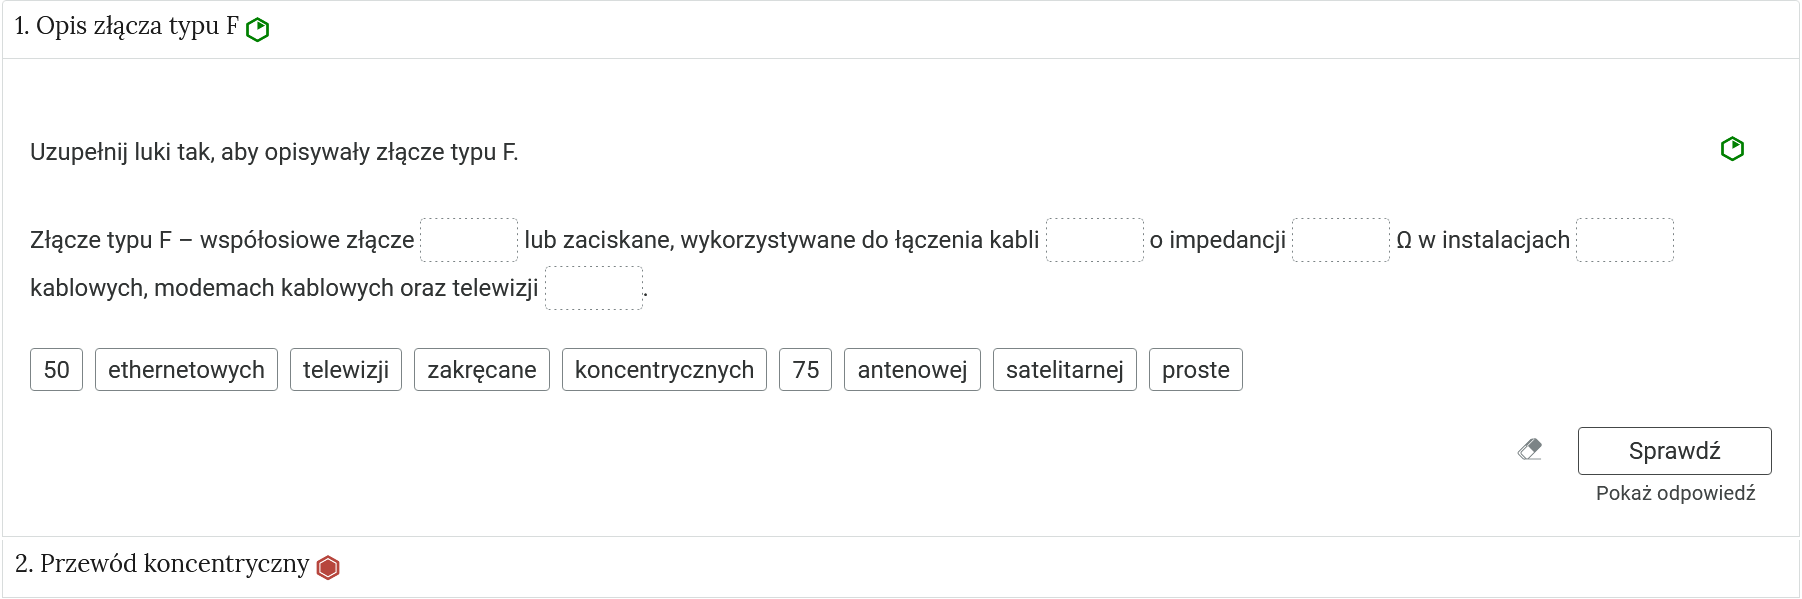
Task: Click the red hexagon beside Przewód koncentryczny
Action: pyautogui.click(x=328, y=565)
